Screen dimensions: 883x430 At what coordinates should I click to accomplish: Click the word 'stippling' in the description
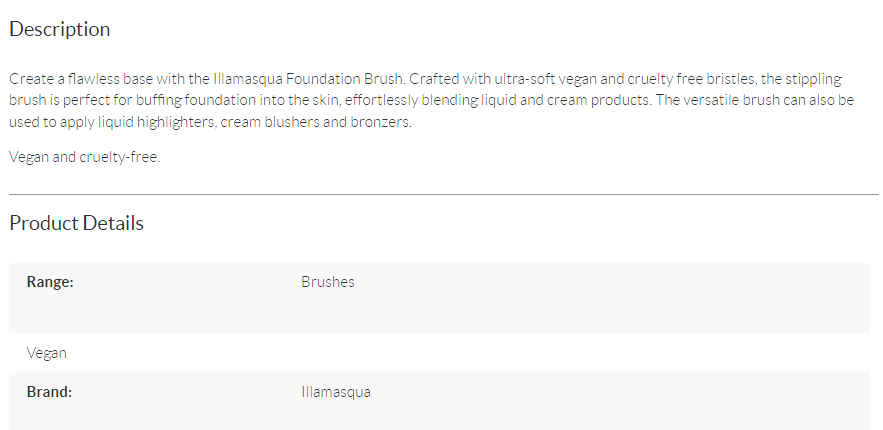[x=812, y=78]
